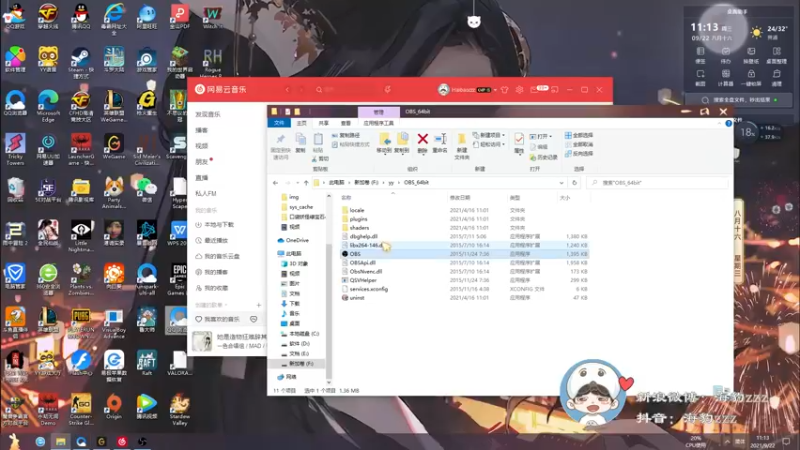The image size is (800, 450).
Task: Click Copy path in Explorer ribbon
Action: (x=345, y=135)
